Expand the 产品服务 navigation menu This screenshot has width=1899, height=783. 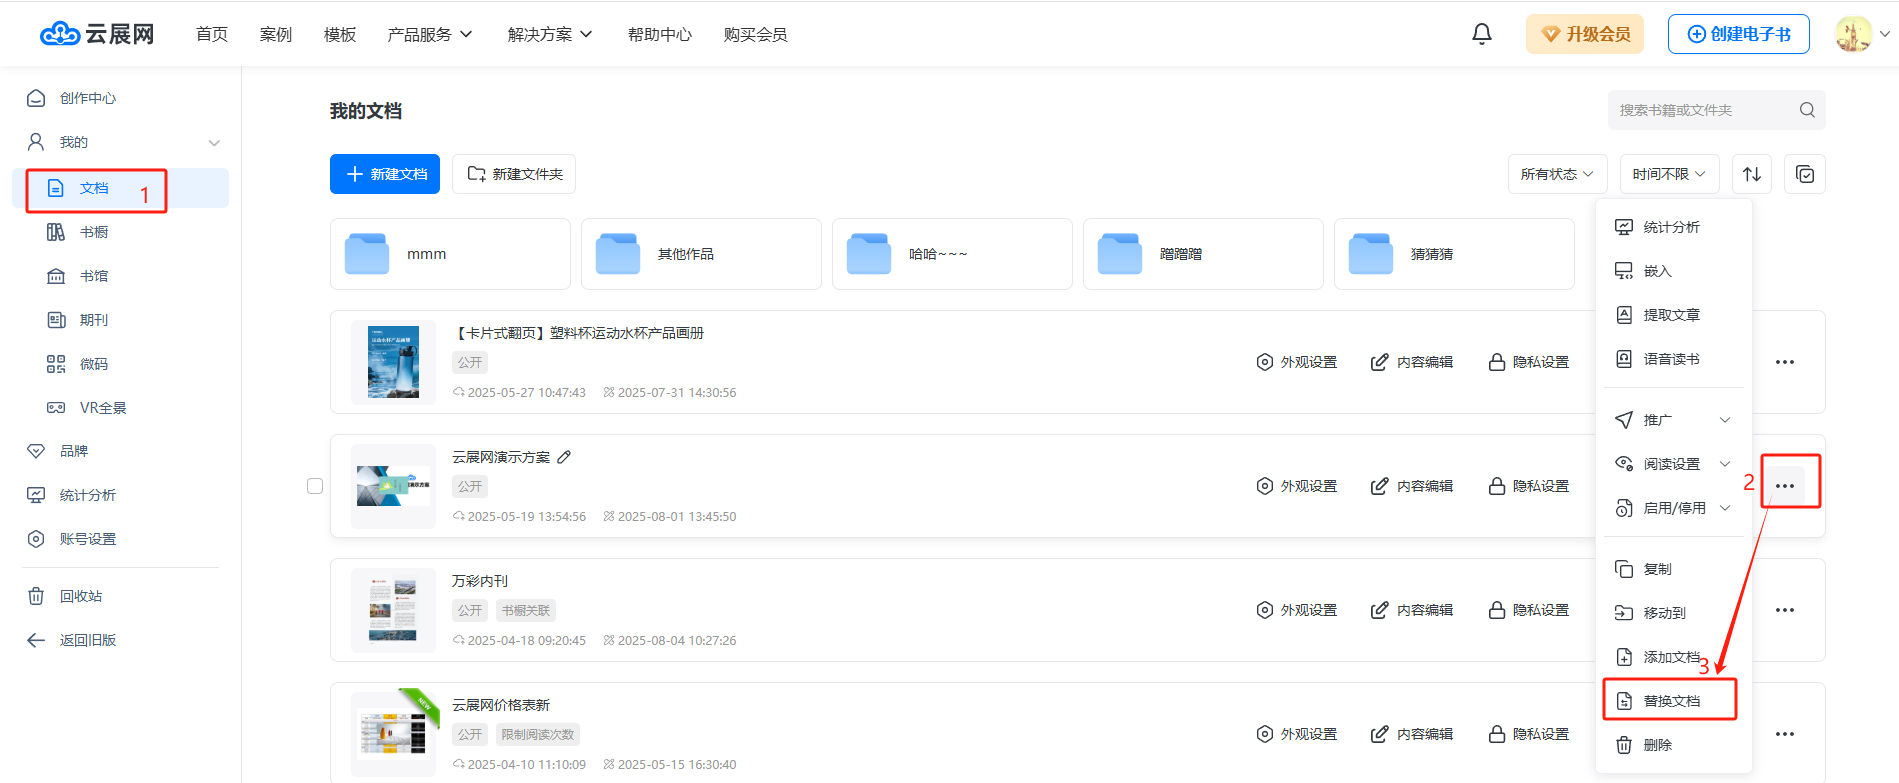429,35
